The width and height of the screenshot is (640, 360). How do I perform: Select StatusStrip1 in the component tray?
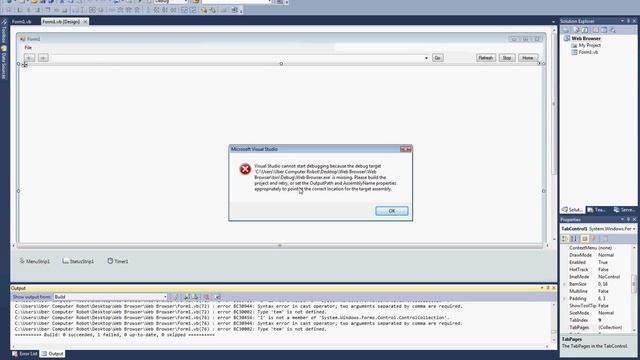click(x=78, y=261)
